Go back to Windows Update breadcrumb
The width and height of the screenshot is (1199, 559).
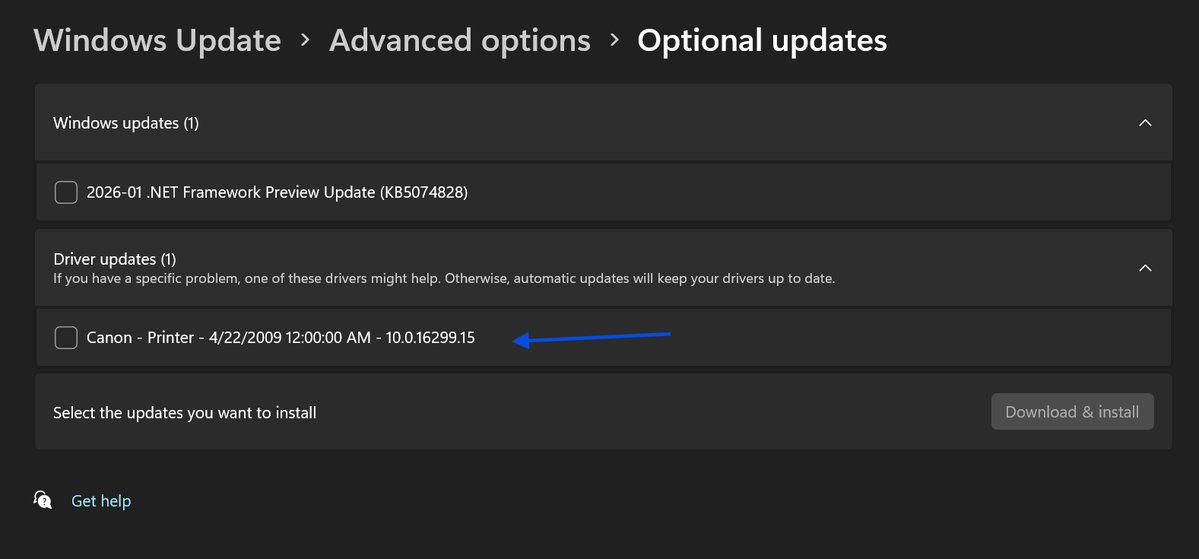[158, 41]
